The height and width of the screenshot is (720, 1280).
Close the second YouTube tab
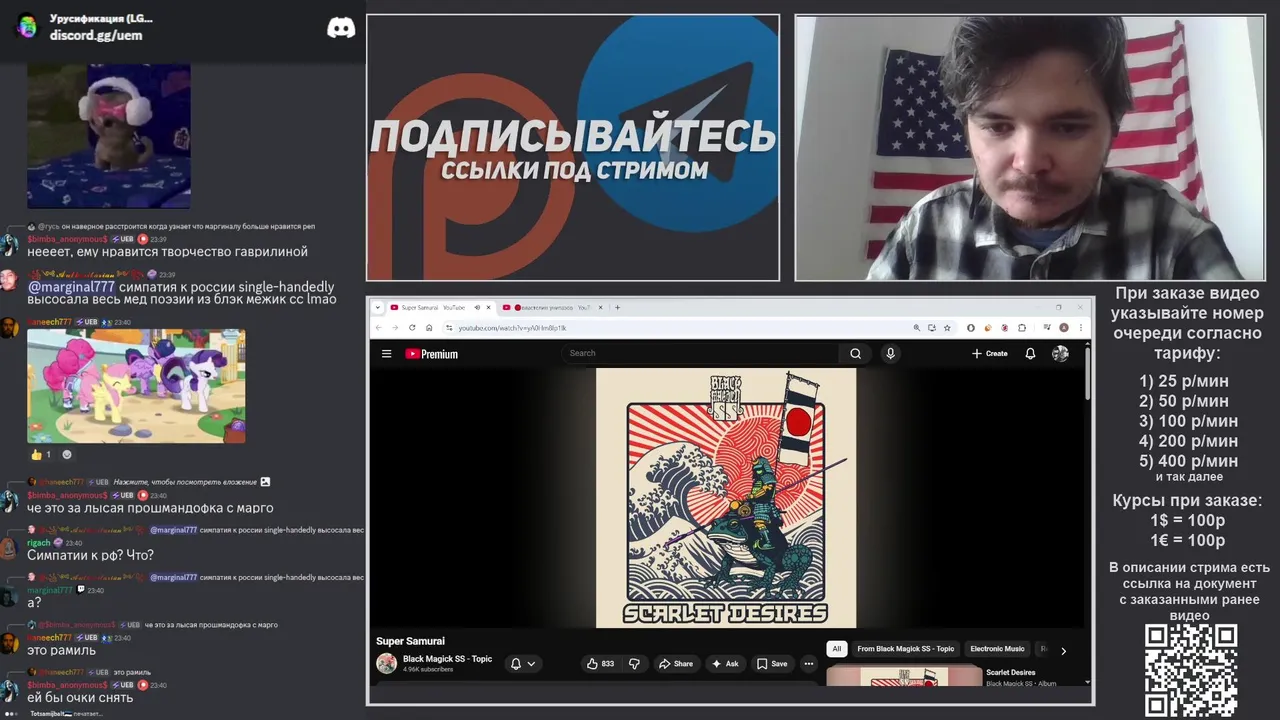pyautogui.click(x=603, y=308)
